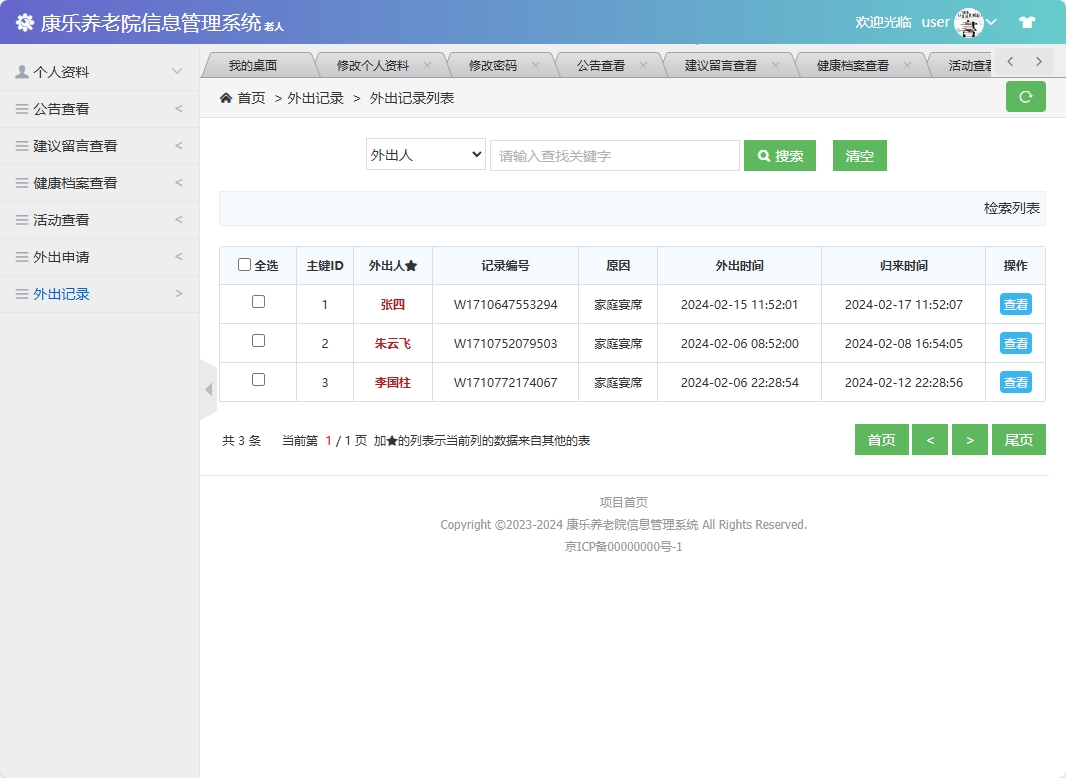Switch to the 我的桌面 tab
Viewport: 1066px width, 778px height.
pyautogui.click(x=256, y=62)
